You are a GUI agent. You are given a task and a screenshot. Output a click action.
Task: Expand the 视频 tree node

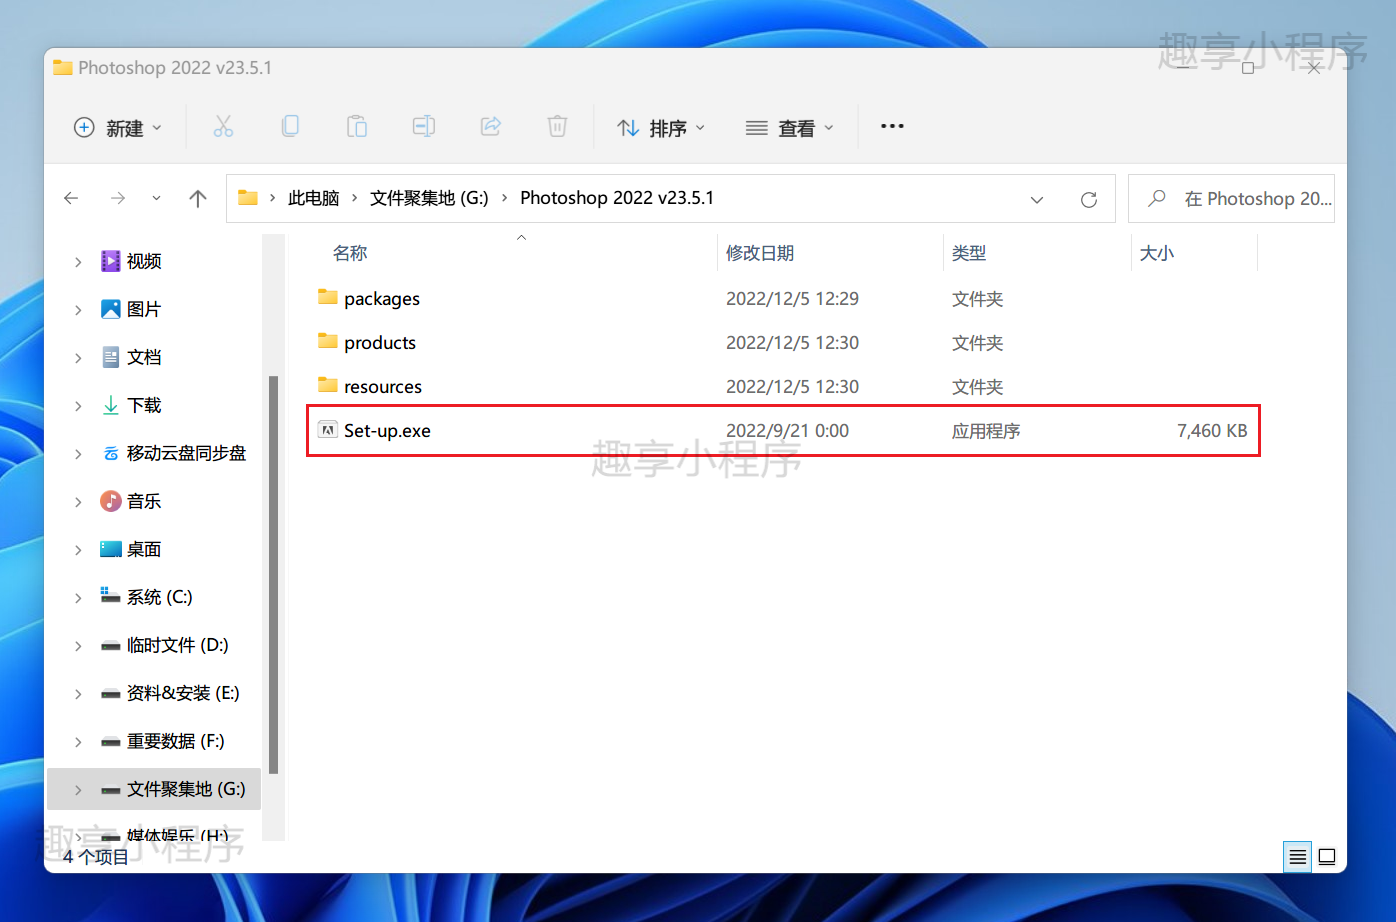point(78,261)
